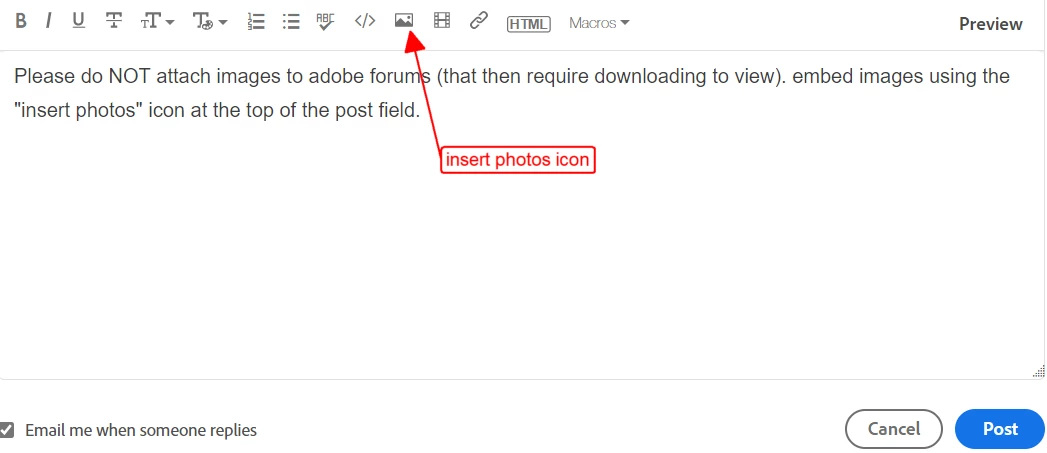Open the Macros dropdown

pos(599,23)
